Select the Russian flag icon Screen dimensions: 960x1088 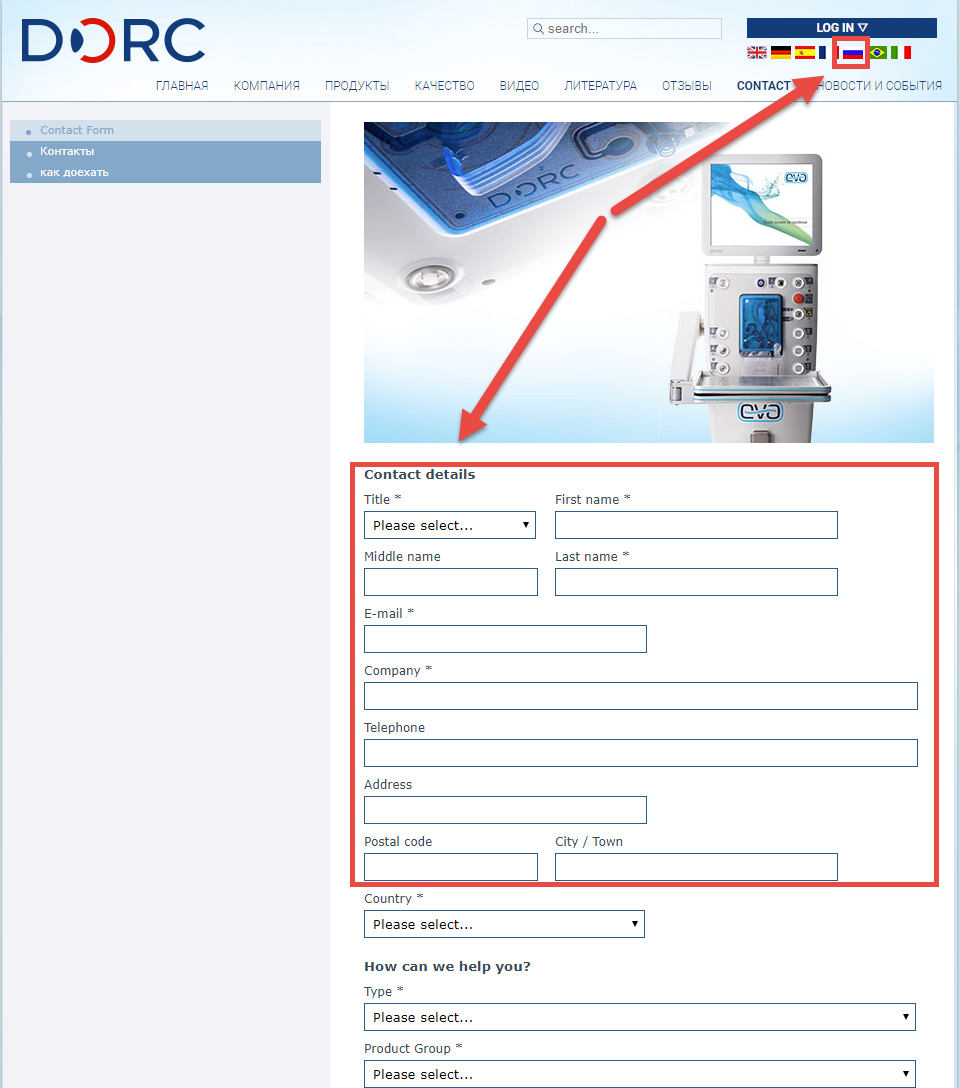coord(852,53)
